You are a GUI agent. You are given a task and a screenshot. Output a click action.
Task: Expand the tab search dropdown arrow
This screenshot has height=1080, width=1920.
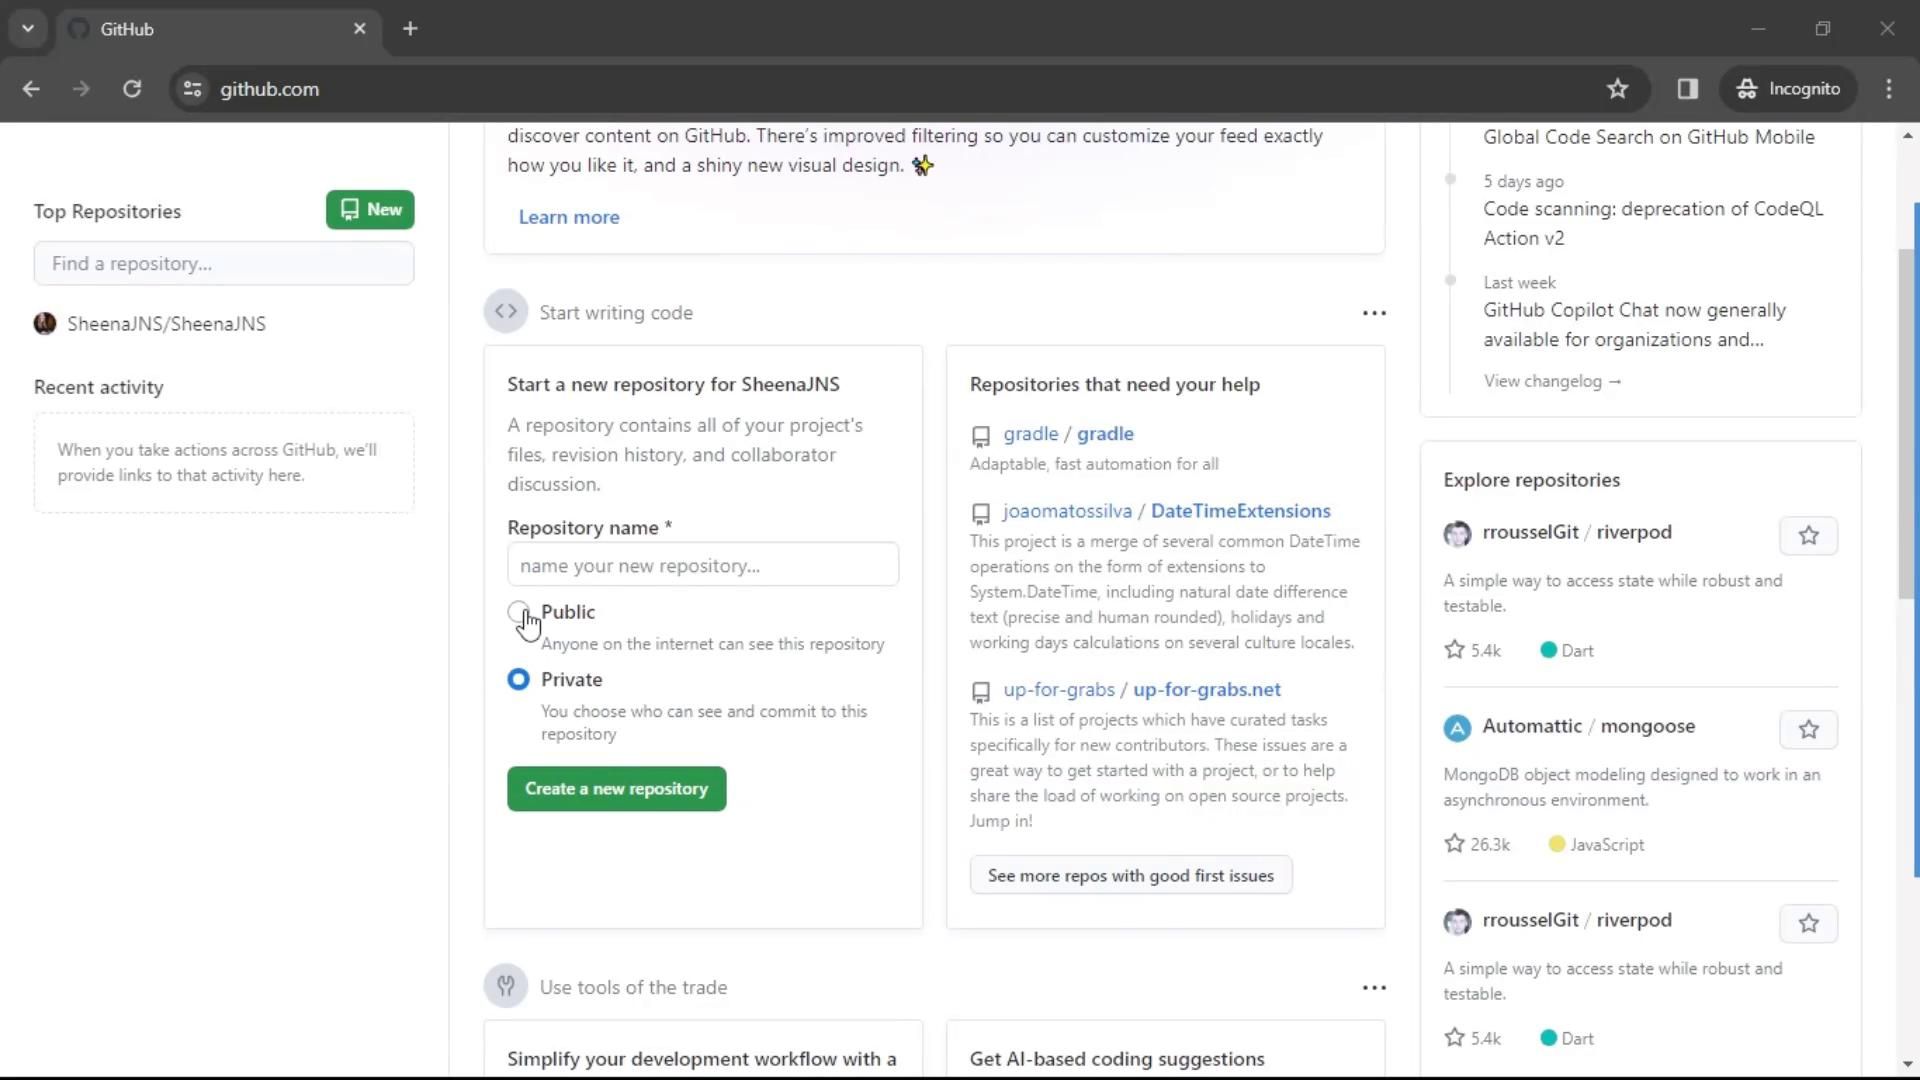28,29
